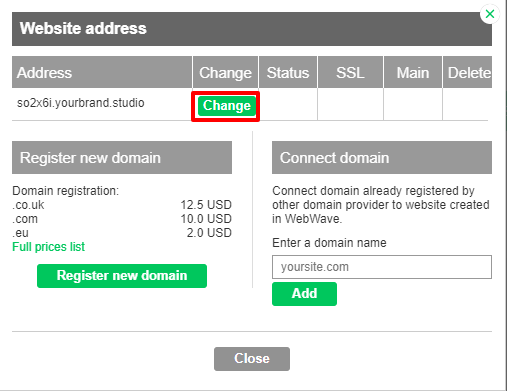Image resolution: width=507 pixels, height=391 pixels.
Task: Click the 2.0 USD price value
Action: click(209, 233)
